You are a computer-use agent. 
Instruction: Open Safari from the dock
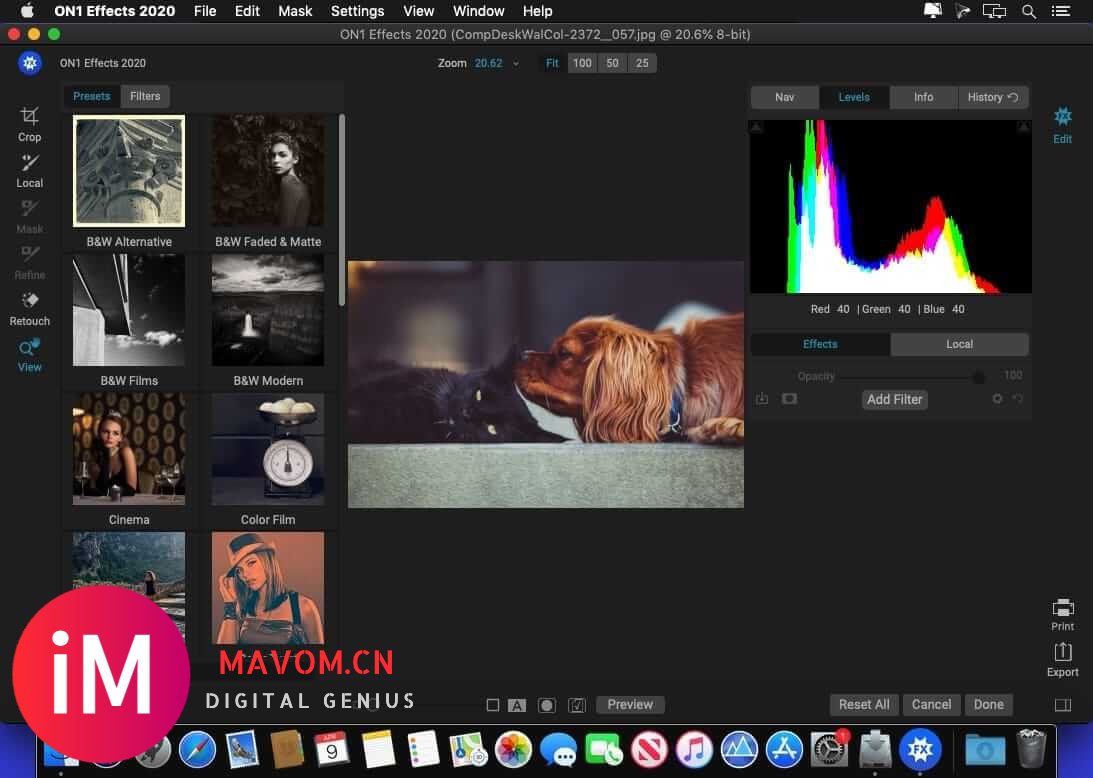point(197,750)
